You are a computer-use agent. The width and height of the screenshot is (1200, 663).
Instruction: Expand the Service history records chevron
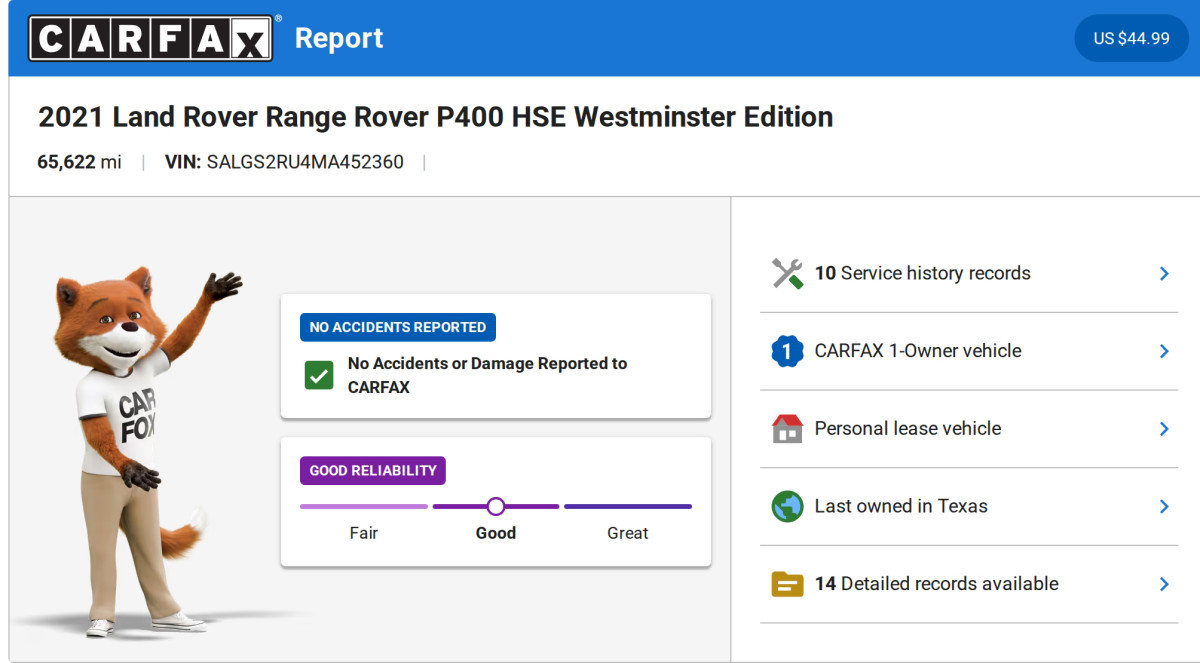[x=1163, y=273]
